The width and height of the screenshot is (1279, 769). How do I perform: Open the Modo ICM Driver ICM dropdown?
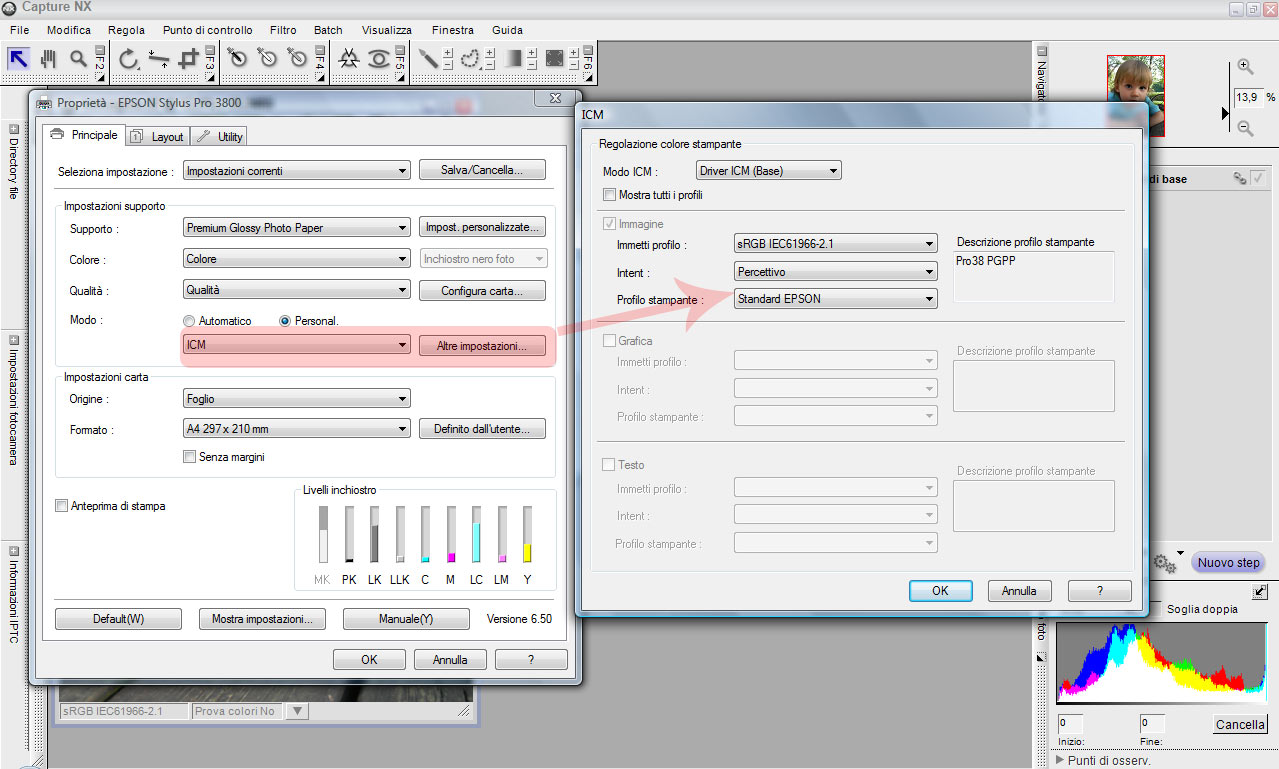tap(769, 171)
